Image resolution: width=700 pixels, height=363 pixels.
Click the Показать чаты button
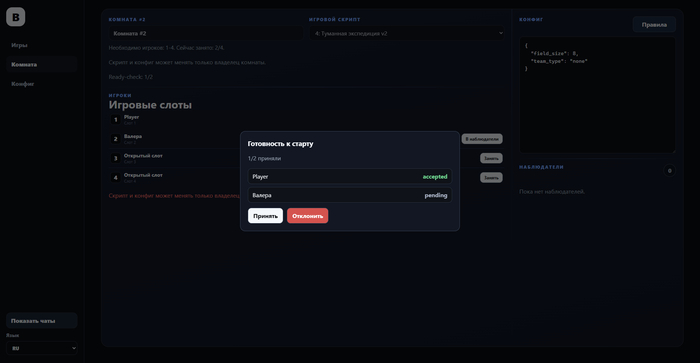point(42,321)
